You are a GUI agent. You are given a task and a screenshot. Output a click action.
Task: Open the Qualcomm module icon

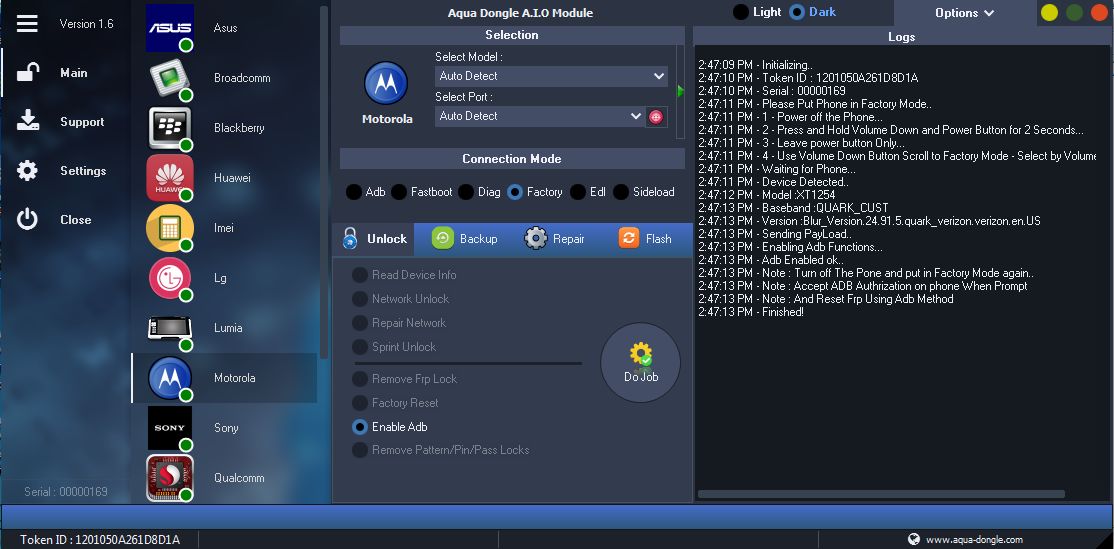click(x=170, y=478)
